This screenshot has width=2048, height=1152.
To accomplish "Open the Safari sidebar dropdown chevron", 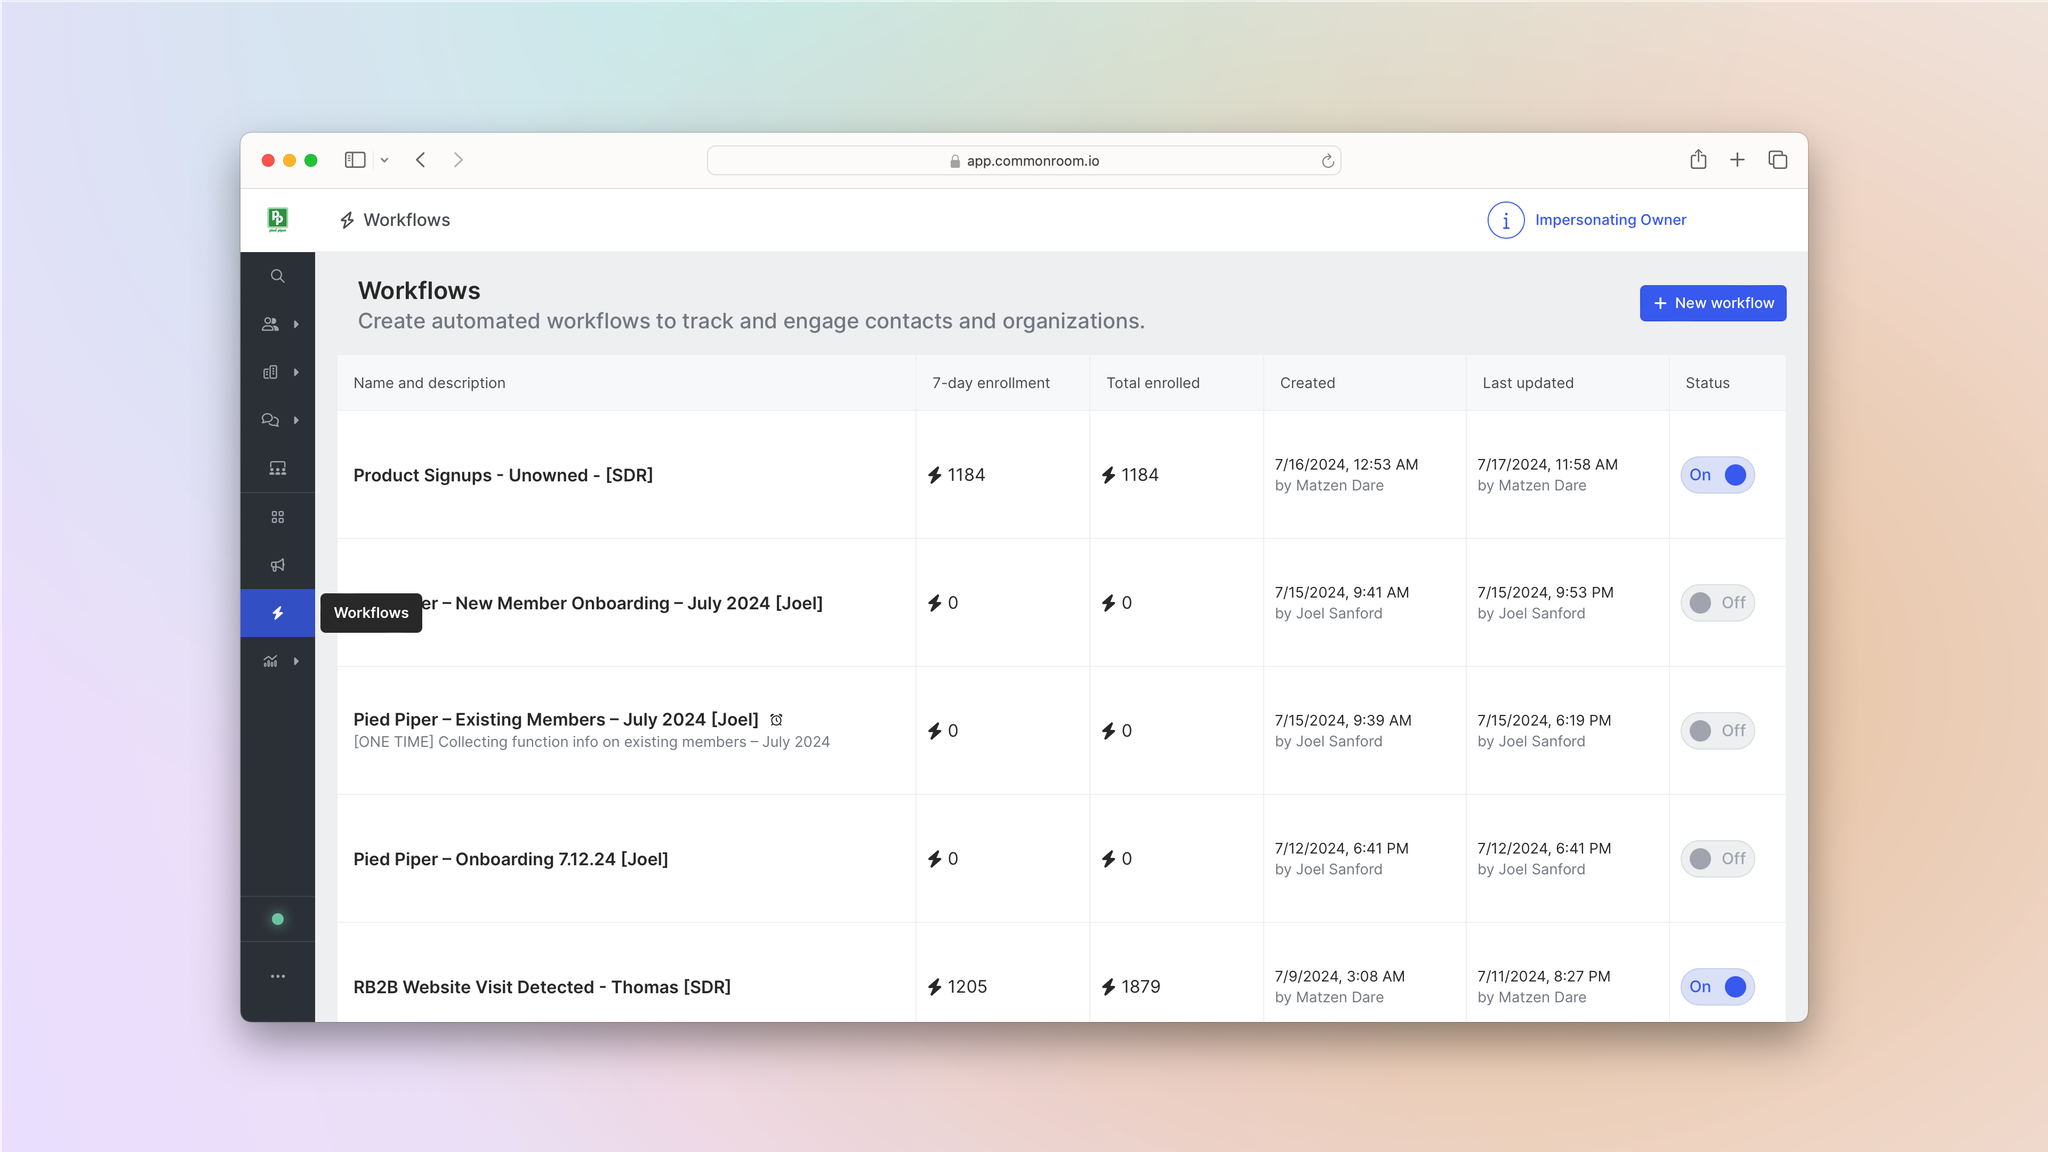I will point(384,160).
